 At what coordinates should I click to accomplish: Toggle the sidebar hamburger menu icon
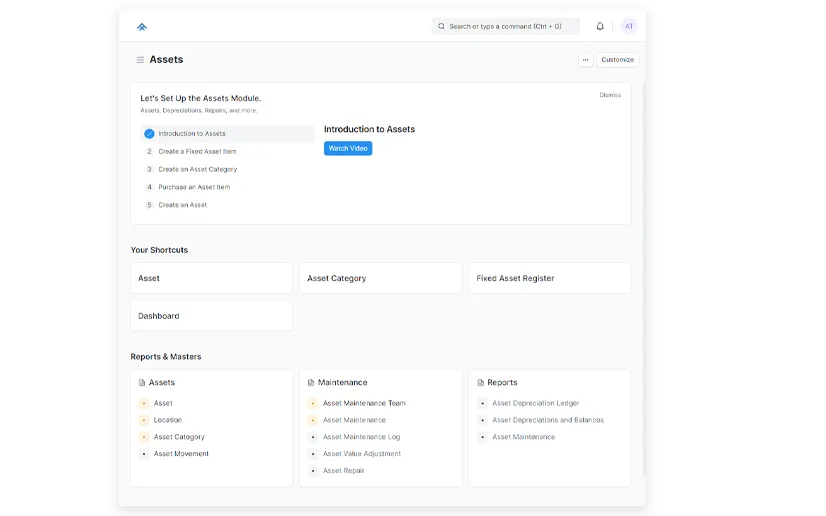[140, 60]
